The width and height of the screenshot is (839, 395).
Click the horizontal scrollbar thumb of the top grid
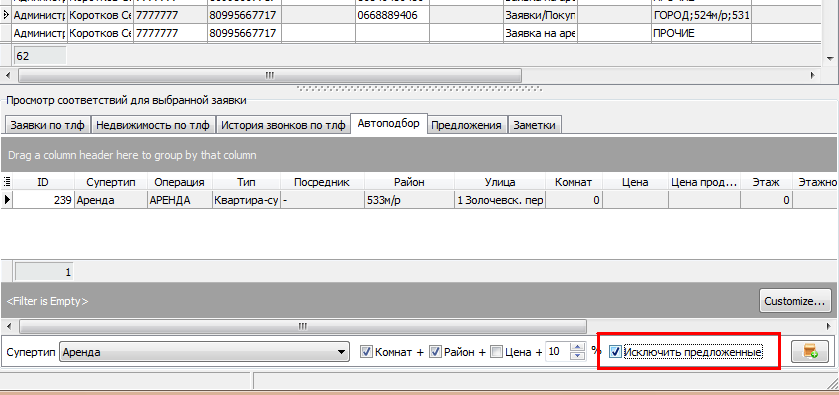(x=270, y=75)
